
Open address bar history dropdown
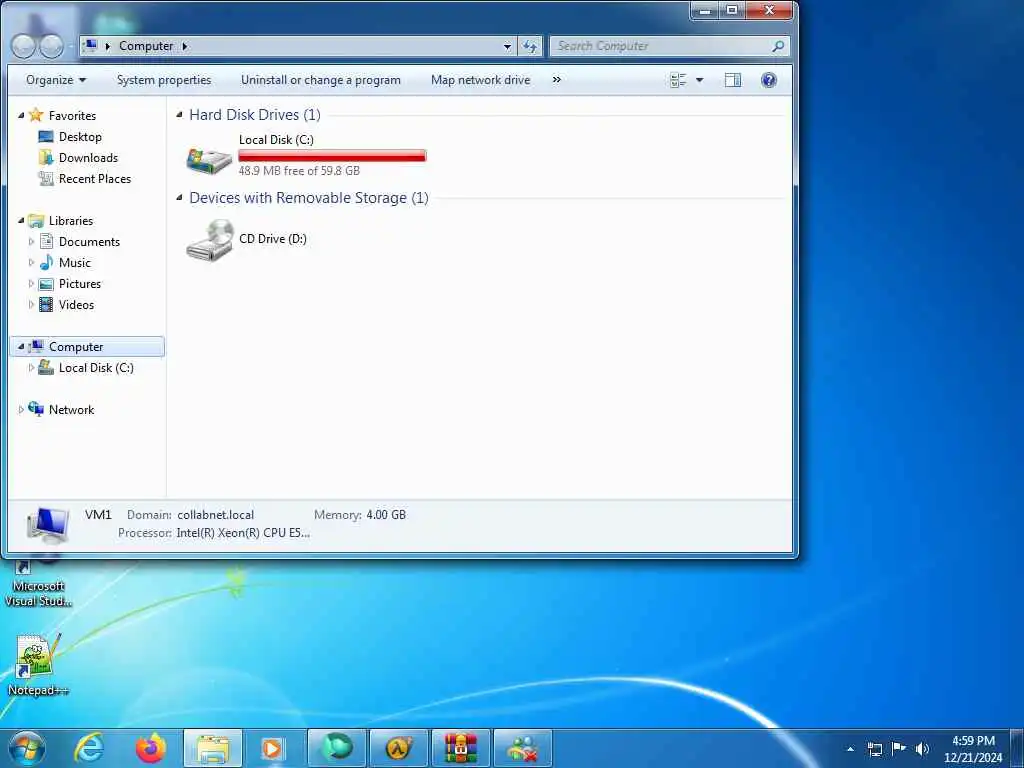pos(507,46)
